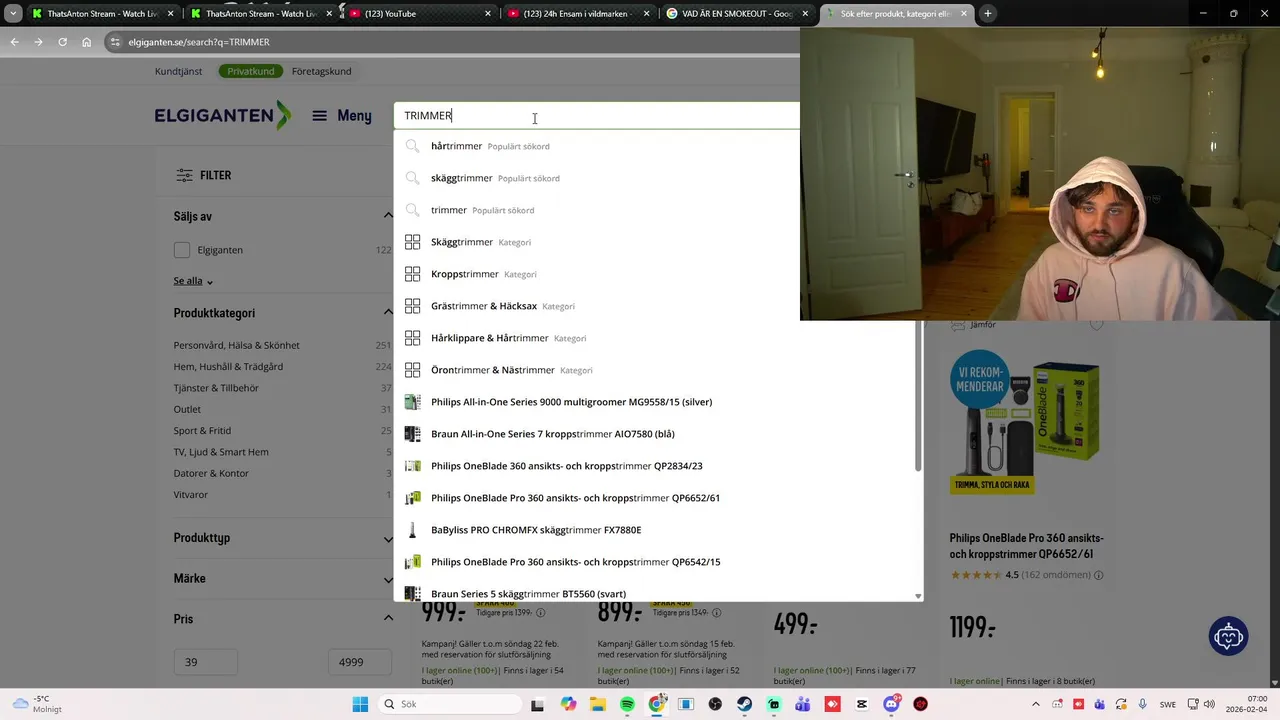
Task: Click the maximum price field 4999
Action: (x=359, y=662)
